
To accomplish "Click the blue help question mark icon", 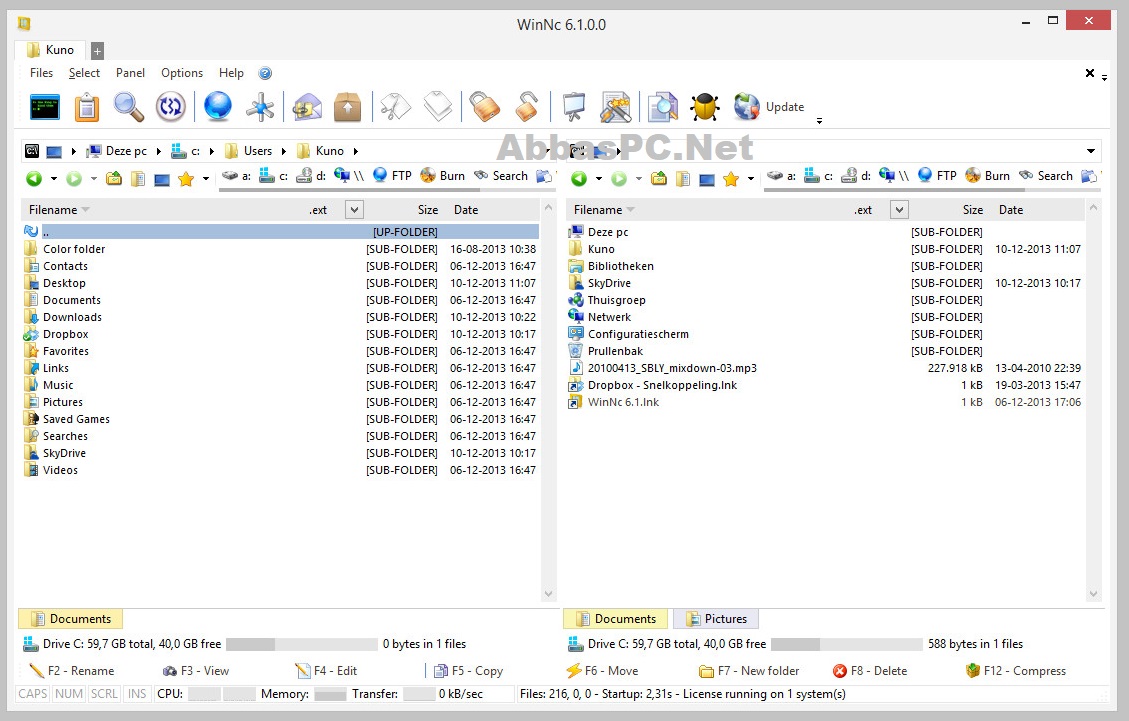I will coord(265,73).
